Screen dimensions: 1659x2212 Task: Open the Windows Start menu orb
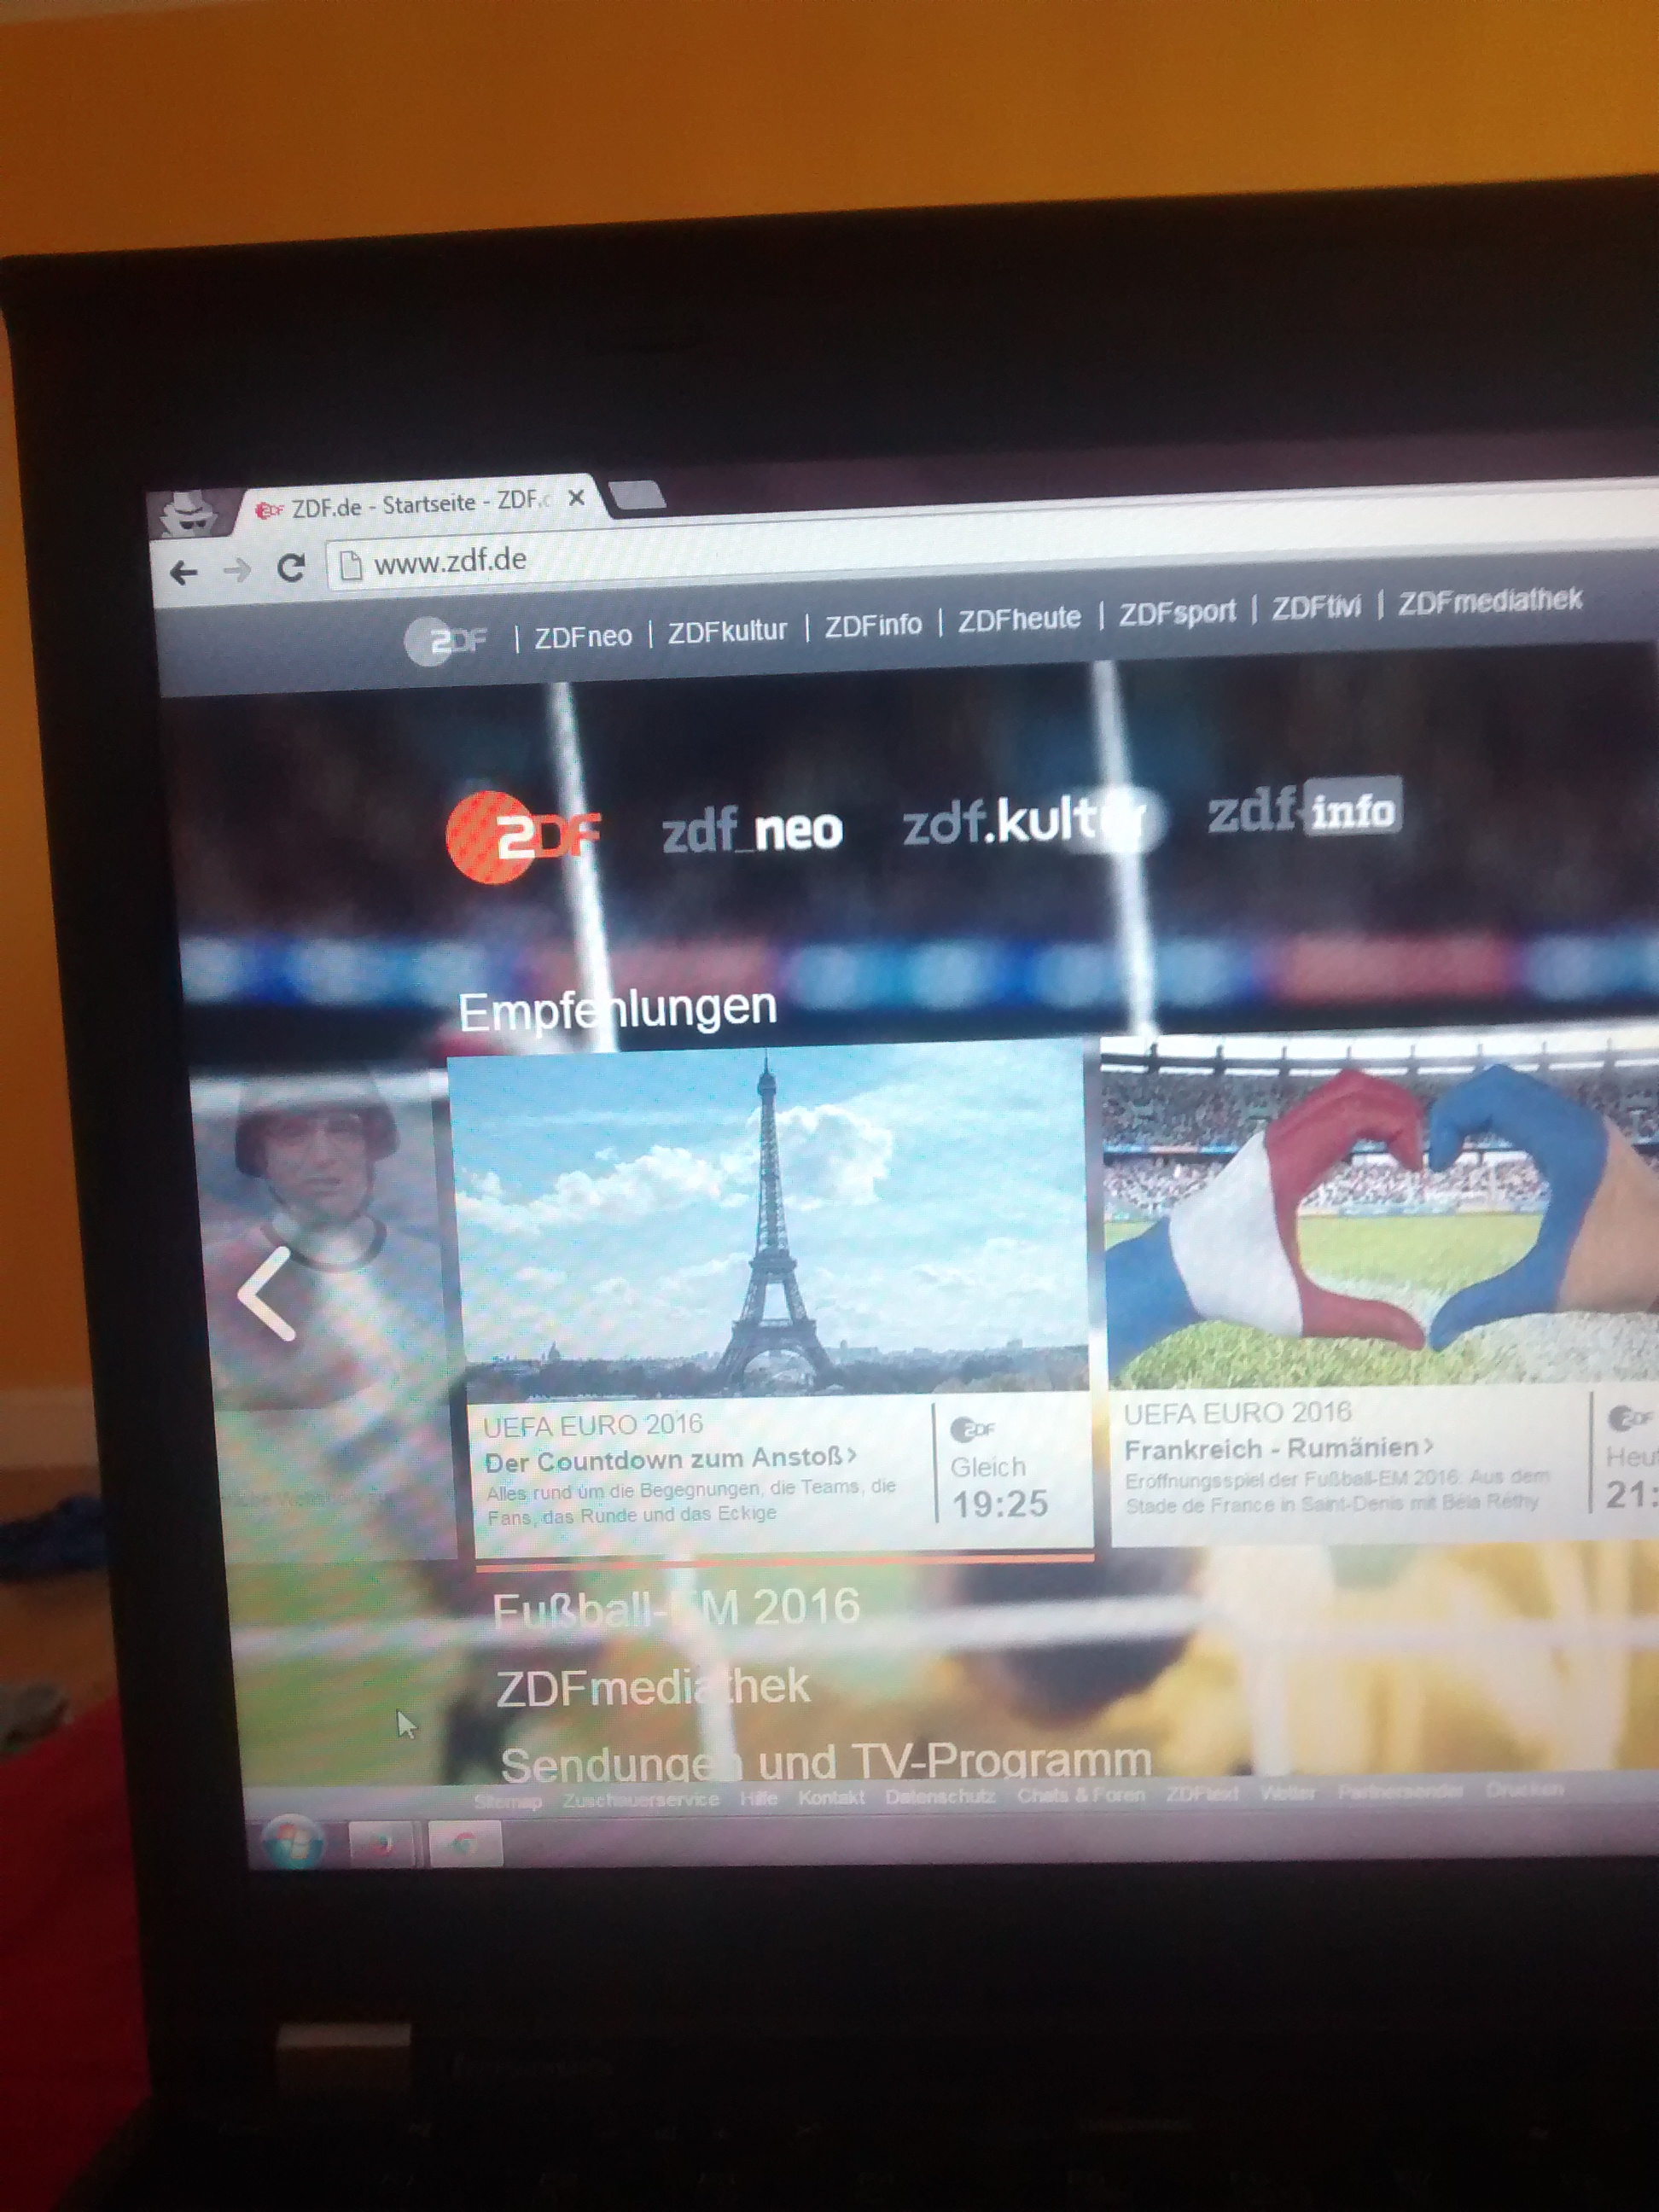(292, 1843)
